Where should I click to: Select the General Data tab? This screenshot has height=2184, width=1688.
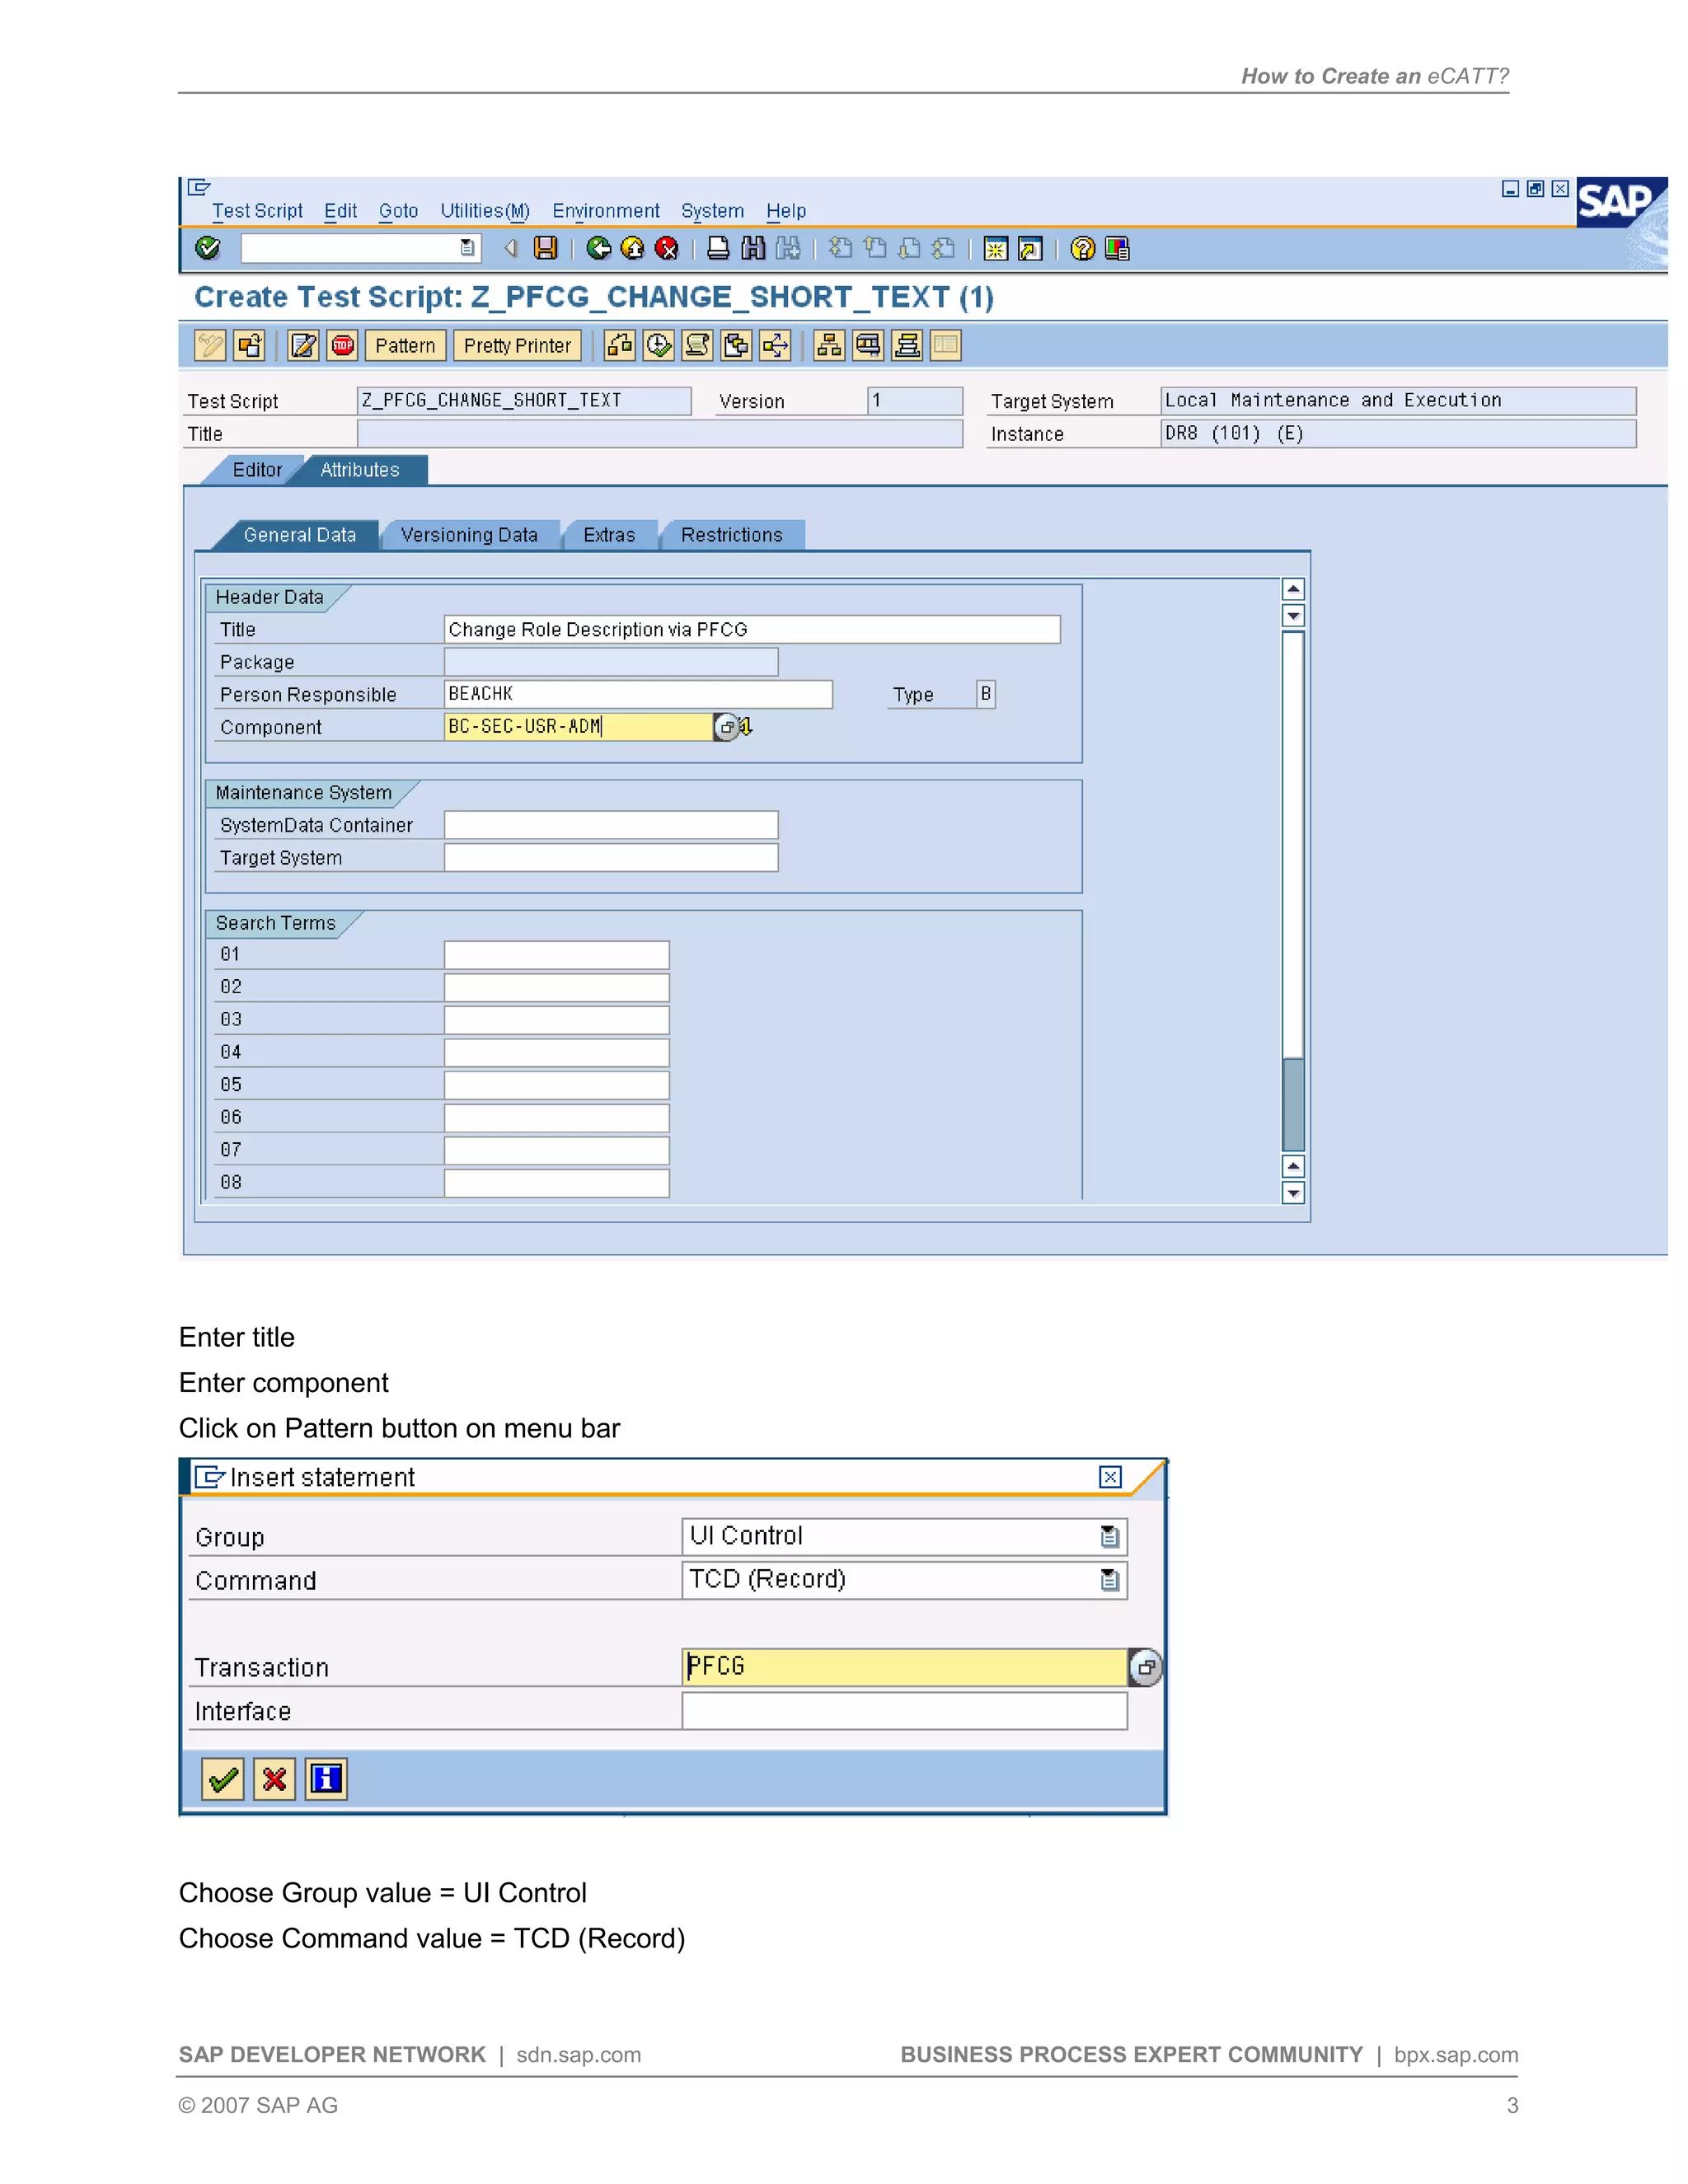tap(299, 535)
